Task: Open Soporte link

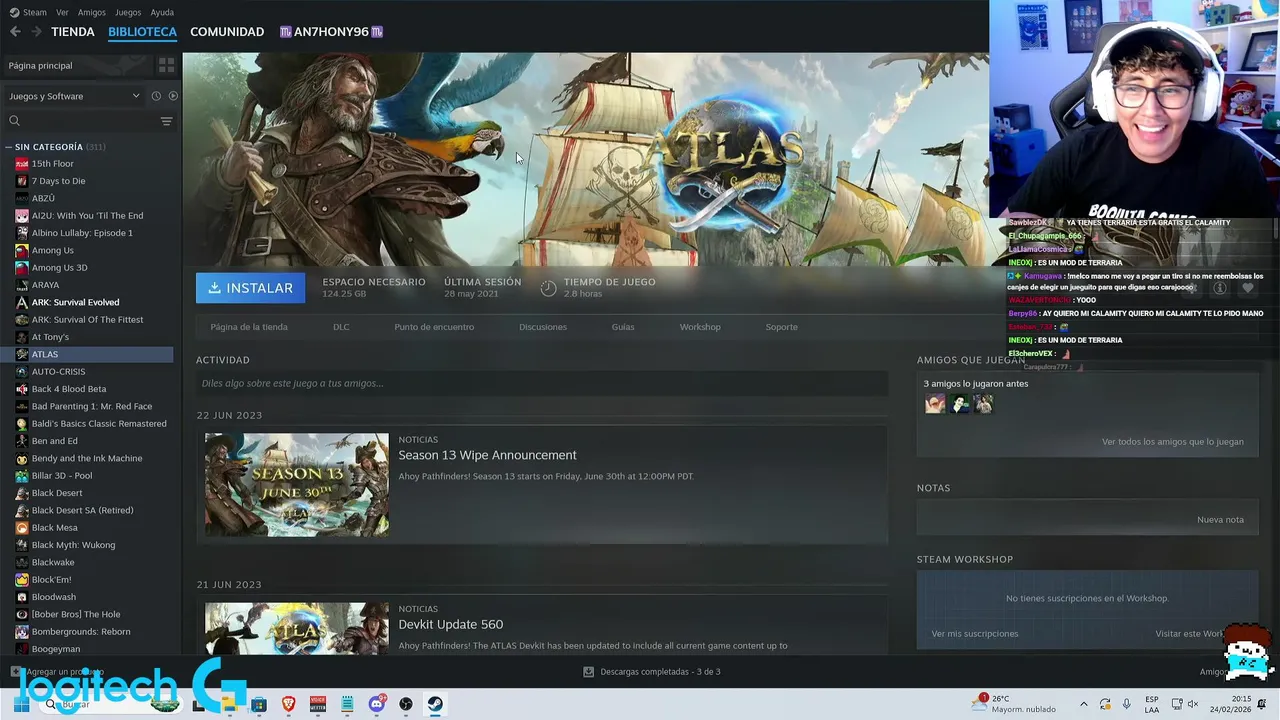Action: 782,327
